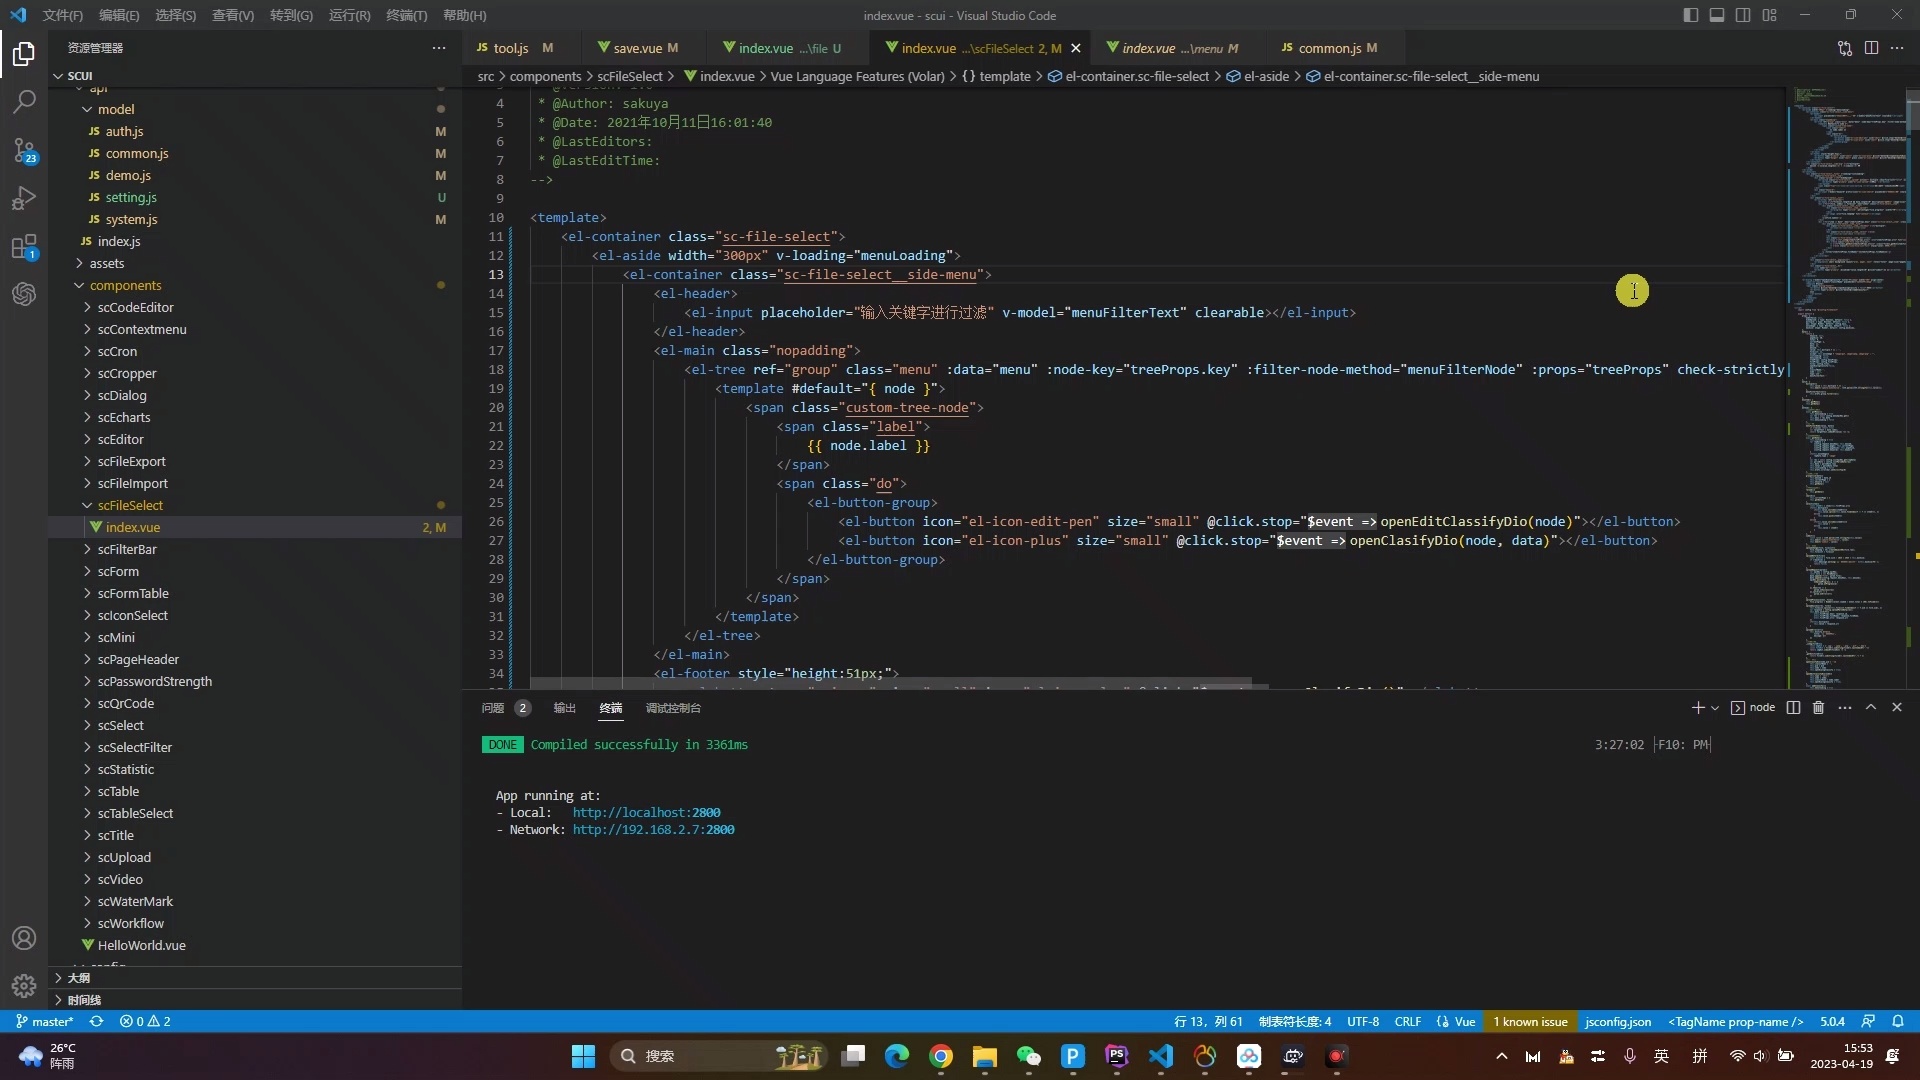Open the Search view
Screen dimensions: 1920x1080
24,101
